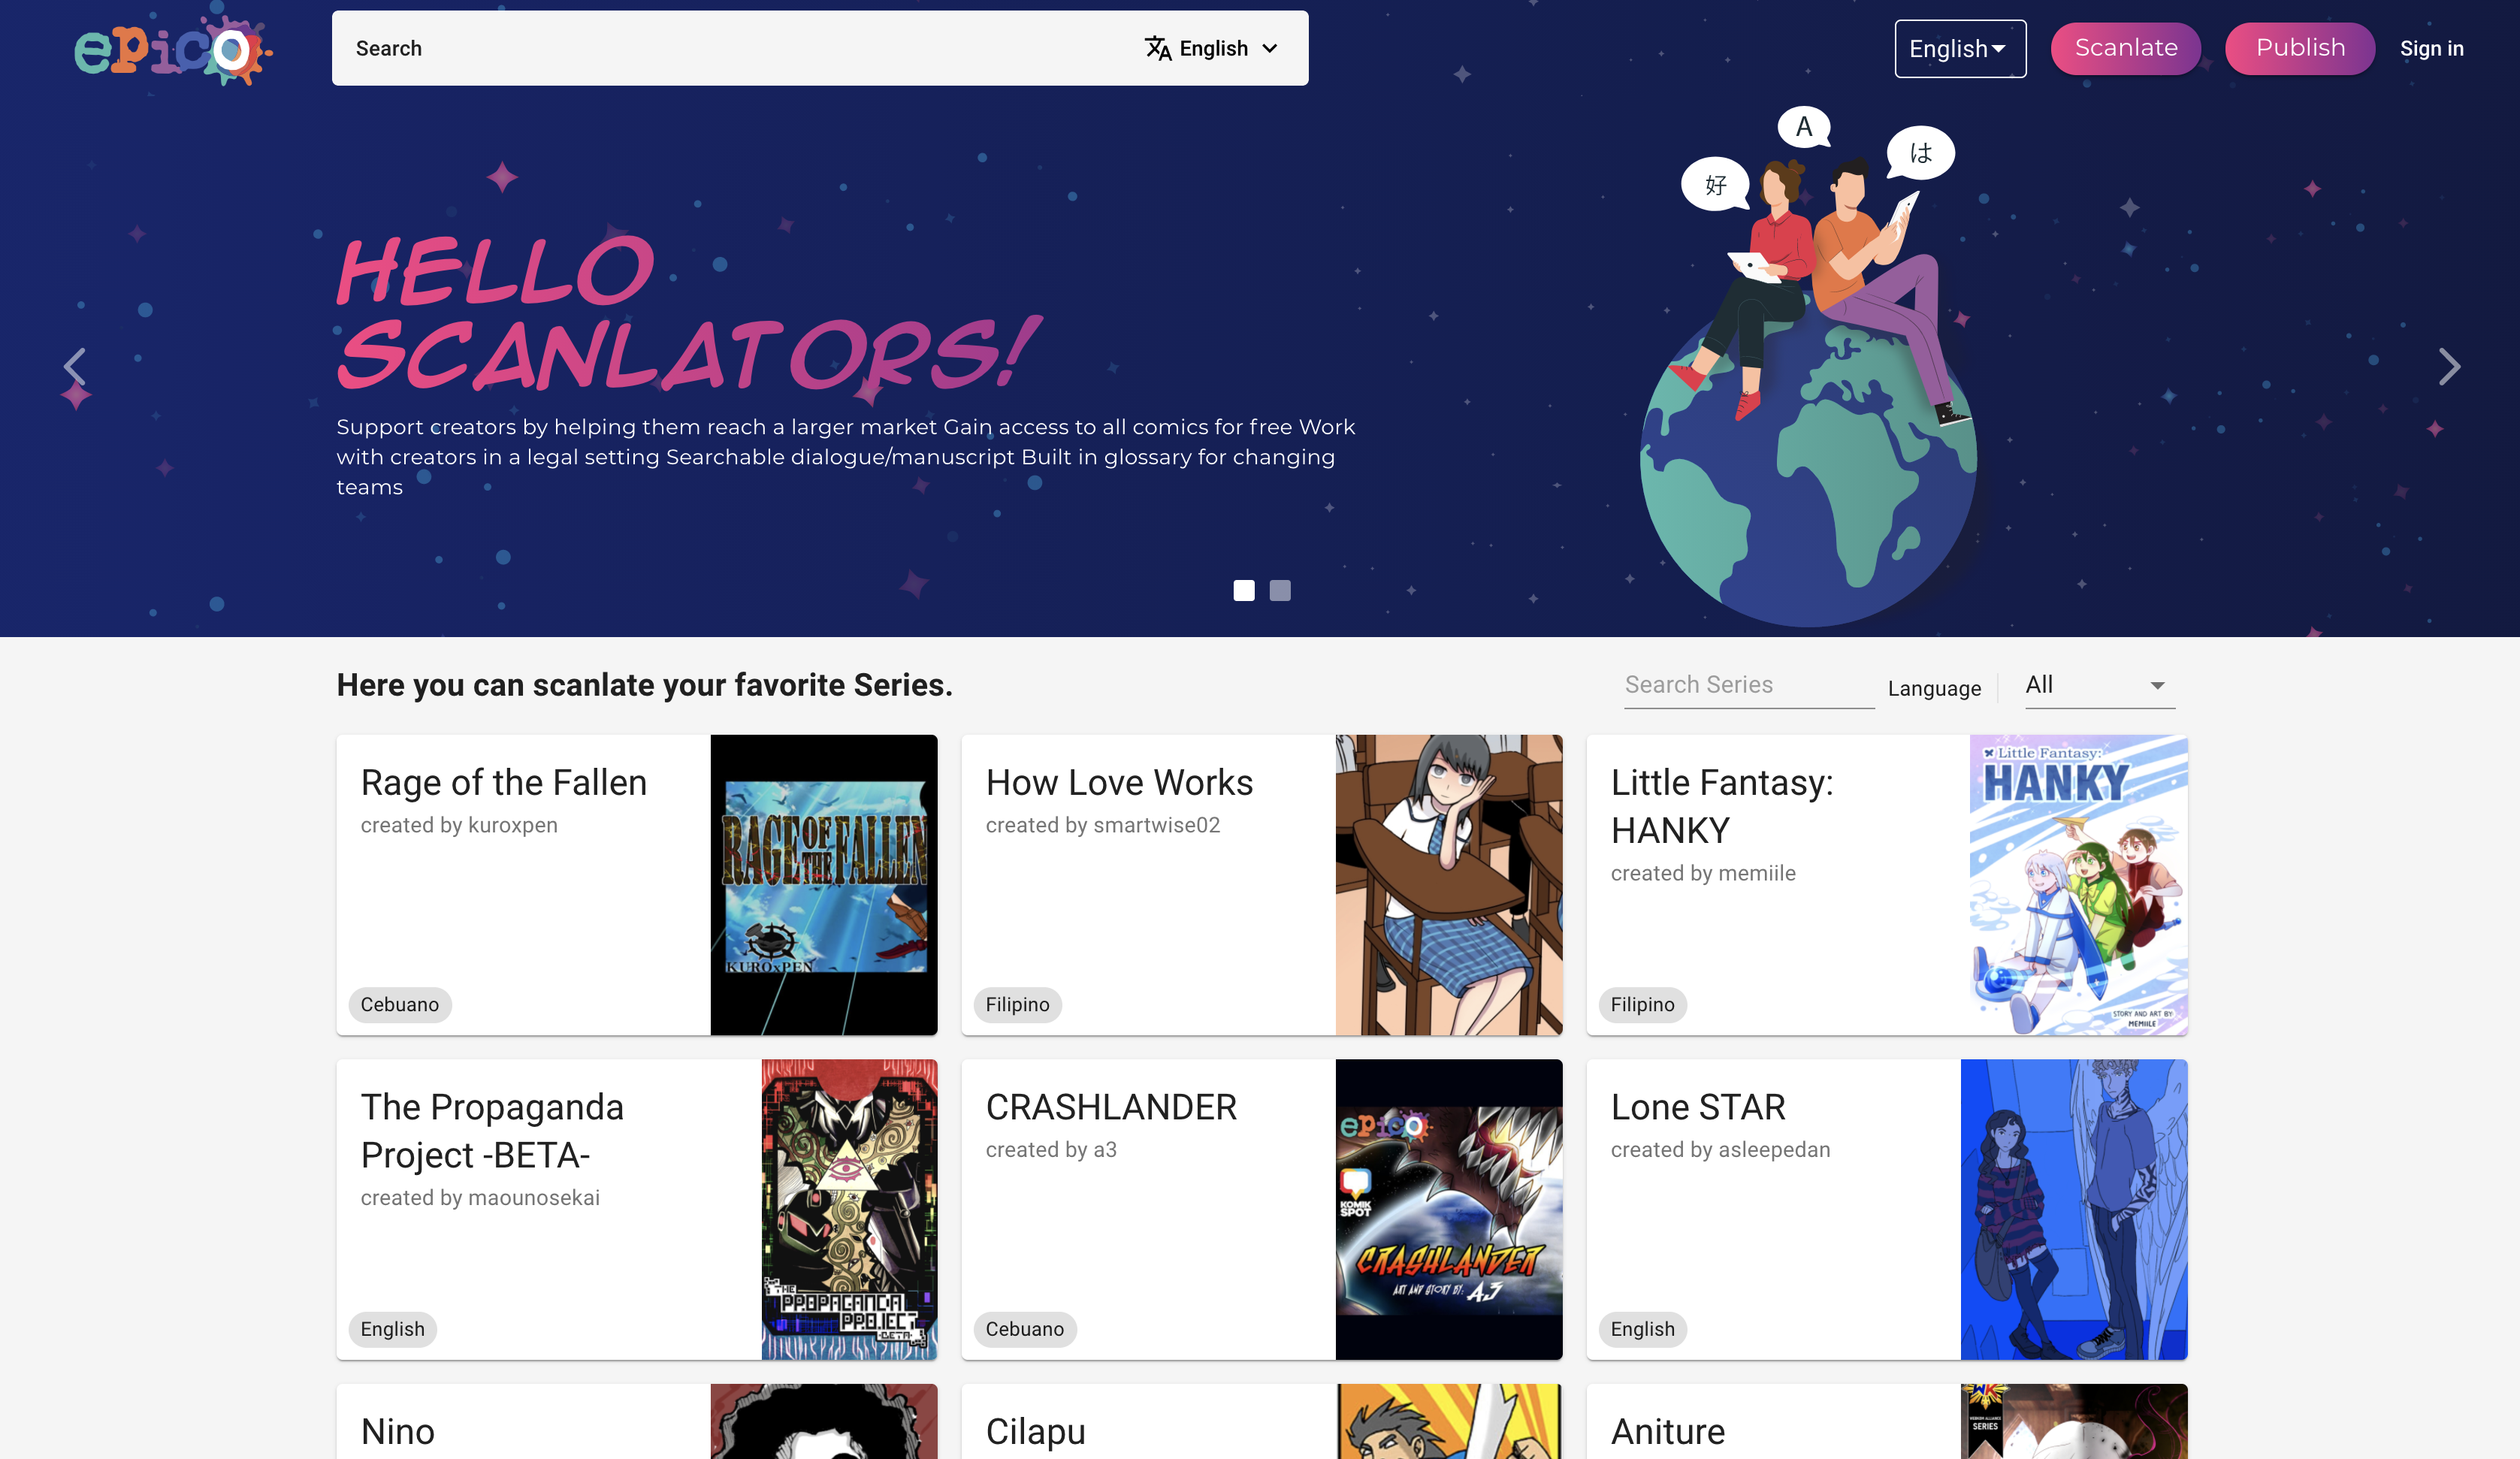
Task: Open Lone STAR series title
Action: pos(1697,1107)
